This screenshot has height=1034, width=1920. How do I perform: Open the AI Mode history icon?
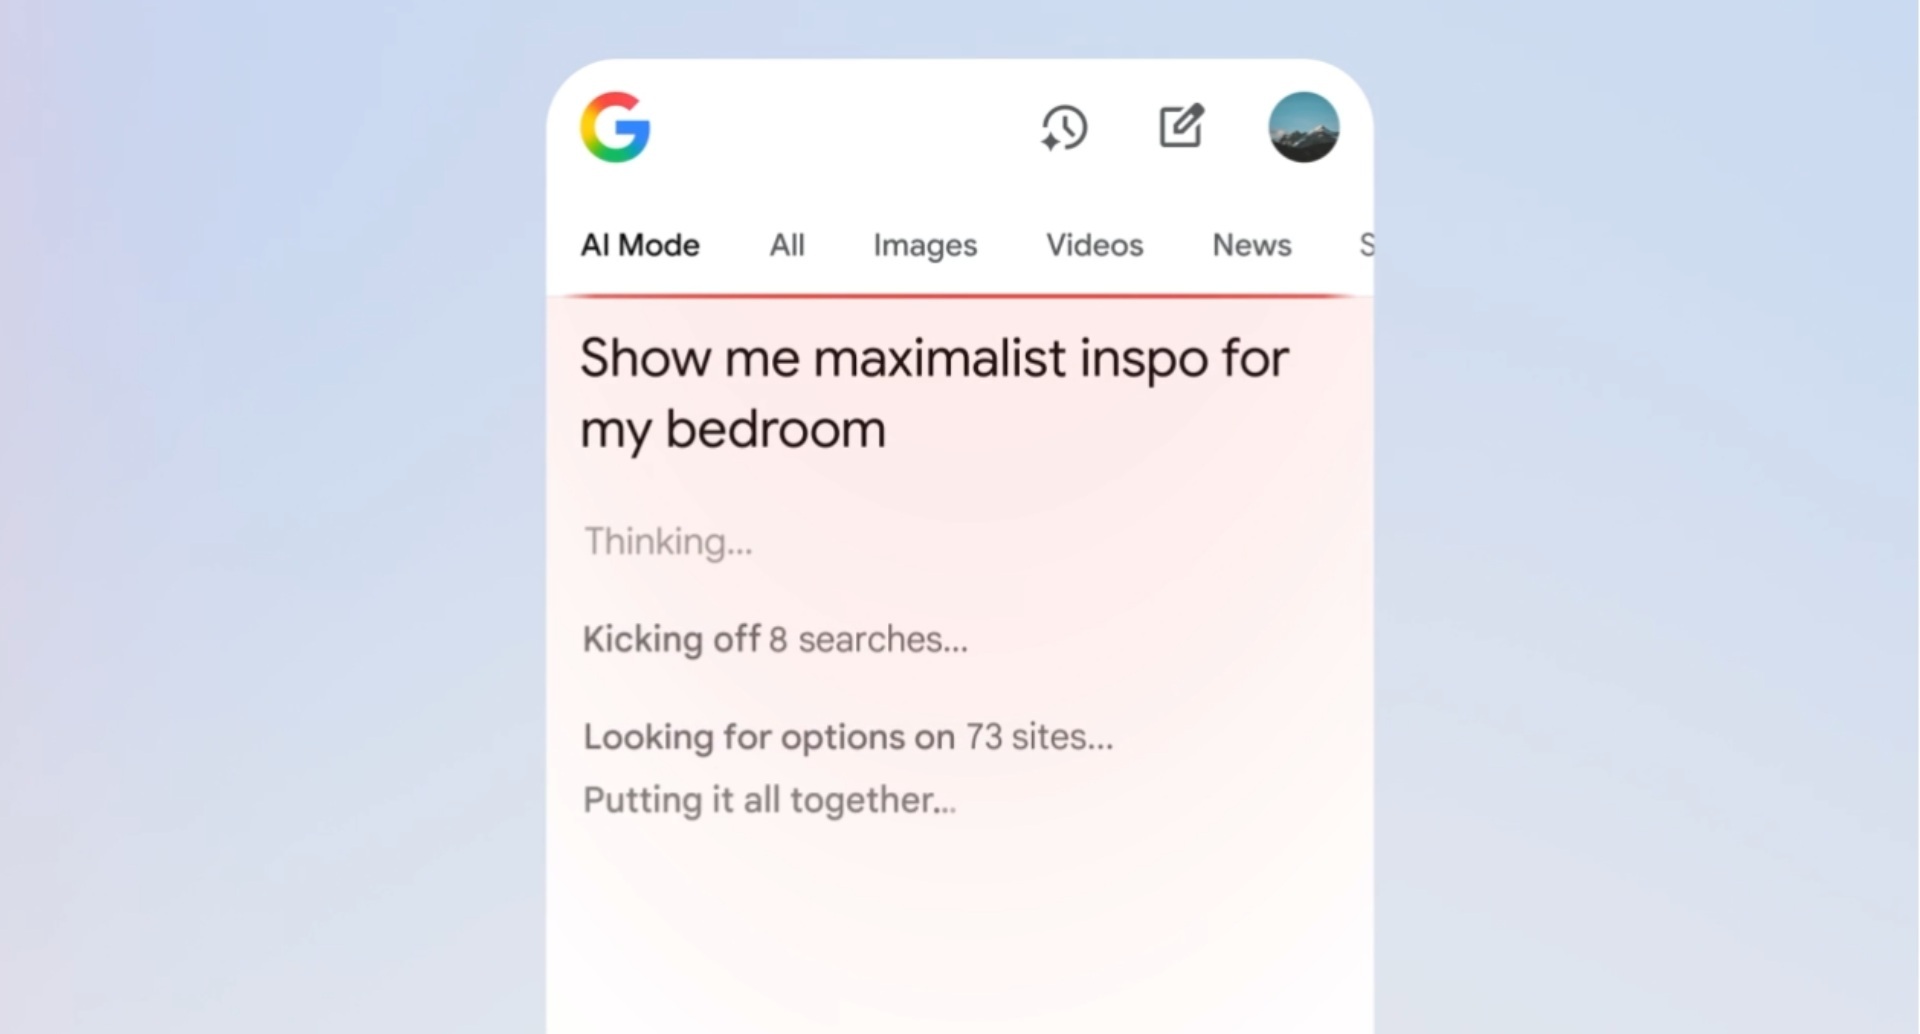tap(1064, 128)
